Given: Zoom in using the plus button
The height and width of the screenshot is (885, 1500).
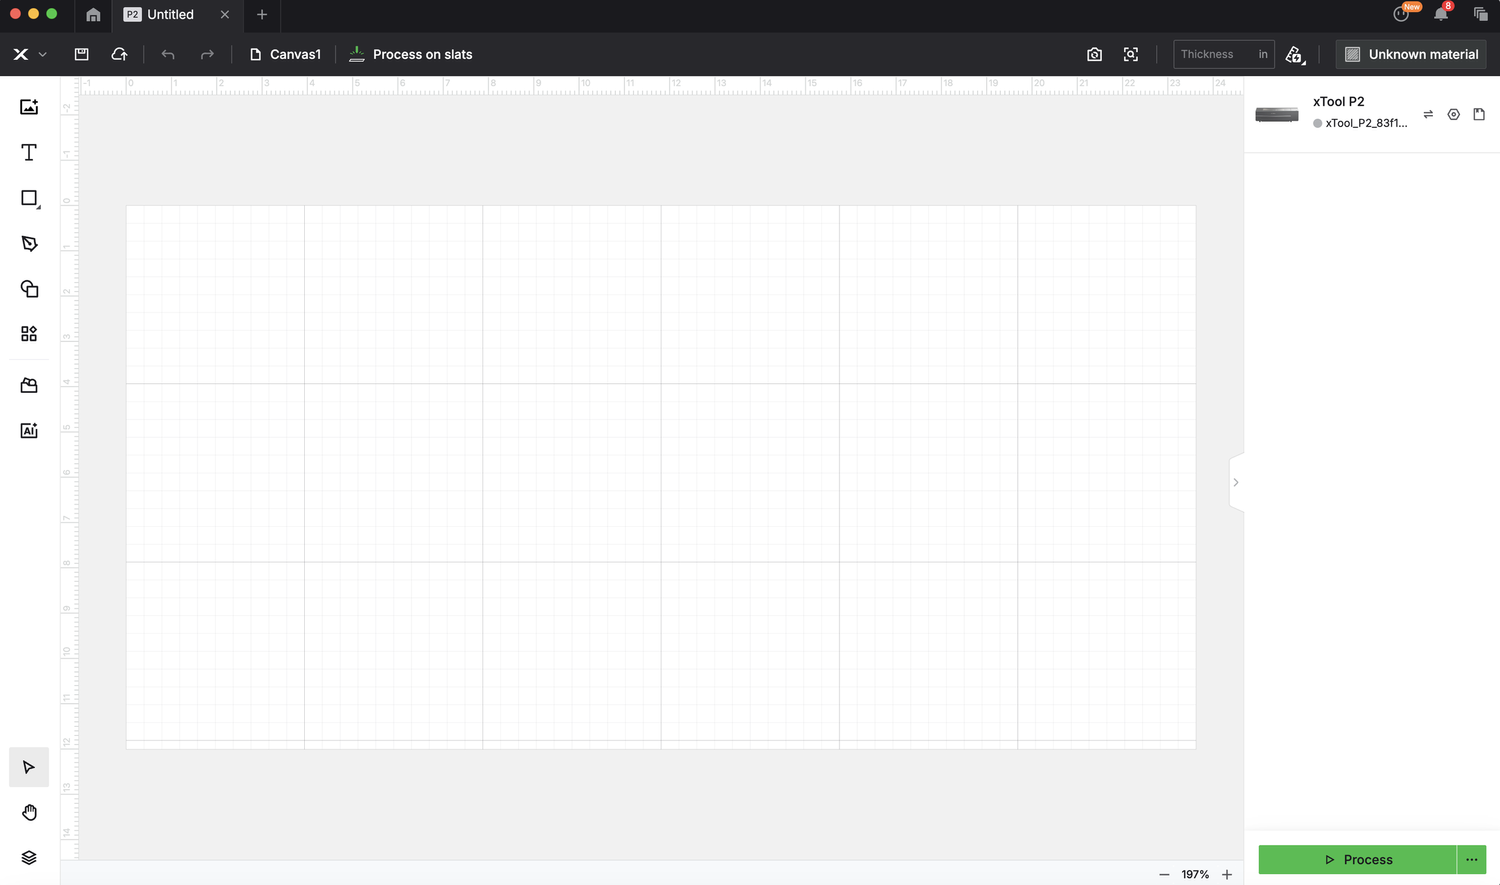Looking at the screenshot, I should [1227, 874].
